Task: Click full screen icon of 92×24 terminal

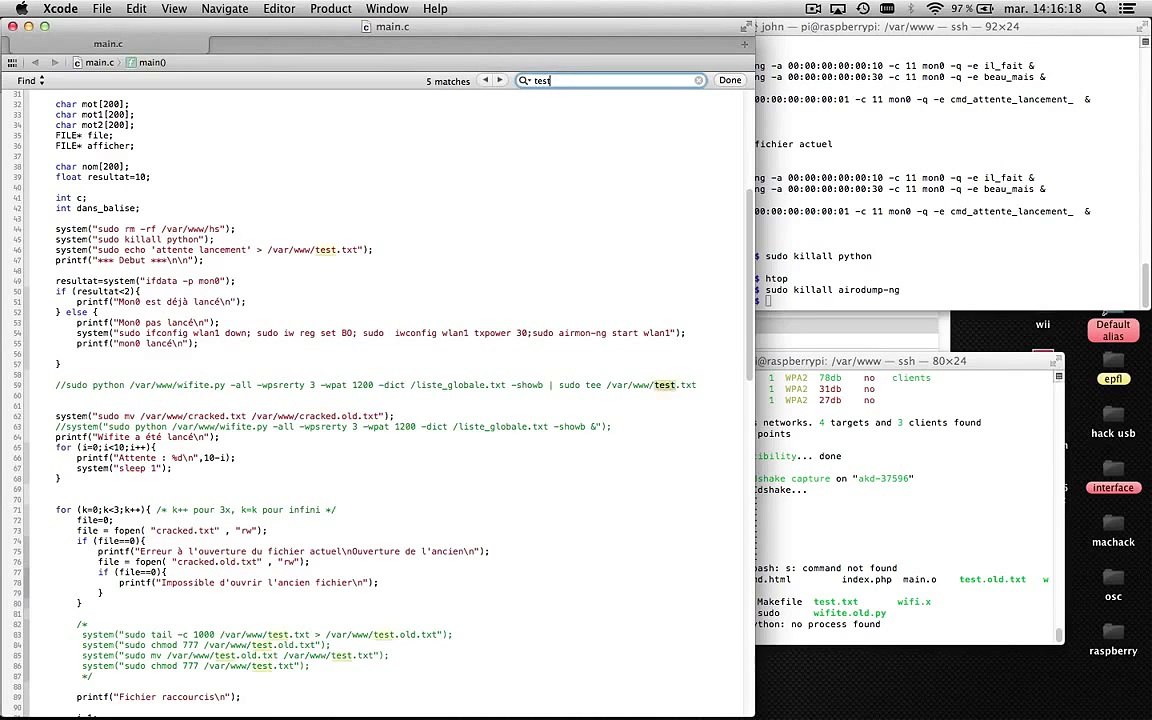Action: click(x=1142, y=26)
